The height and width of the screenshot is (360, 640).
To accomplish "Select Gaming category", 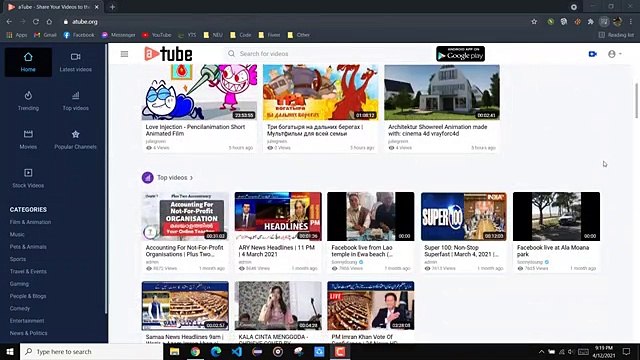I will point(19,284).
